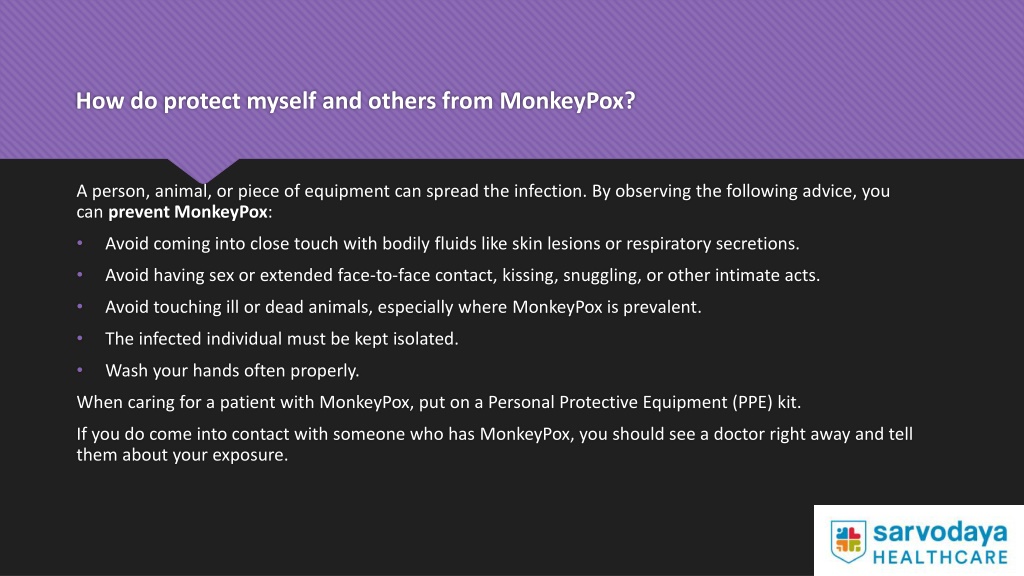This screenshot has height=576, width=1024.
Task: Click the Personal Protective Equipment (PPE) sentence
Action: tap(438, 402)
